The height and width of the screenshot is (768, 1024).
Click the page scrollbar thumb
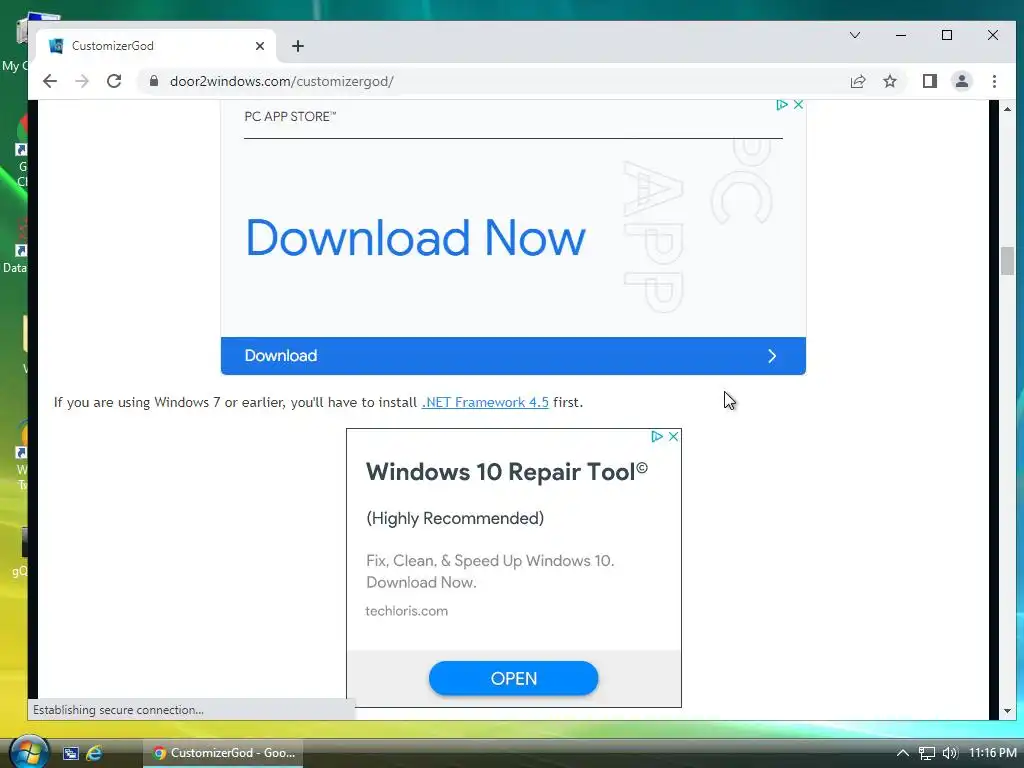pyautogui.click(x=1007, y=261)
